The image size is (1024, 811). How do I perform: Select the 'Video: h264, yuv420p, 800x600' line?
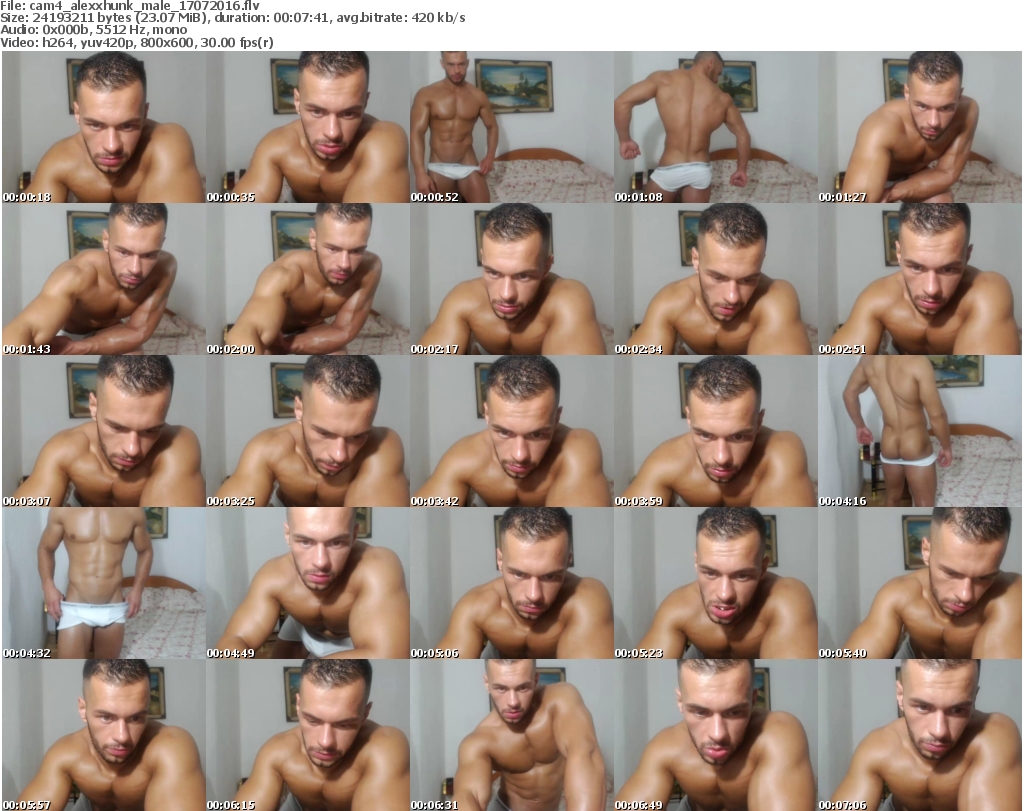136,42
